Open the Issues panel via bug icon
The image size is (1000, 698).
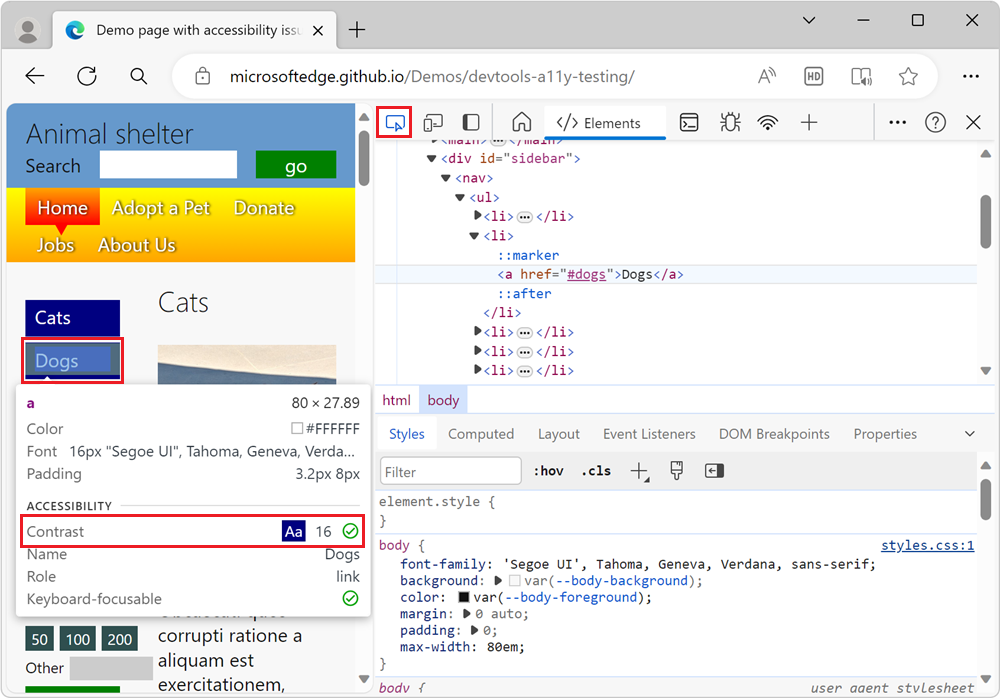coord(730,122)
